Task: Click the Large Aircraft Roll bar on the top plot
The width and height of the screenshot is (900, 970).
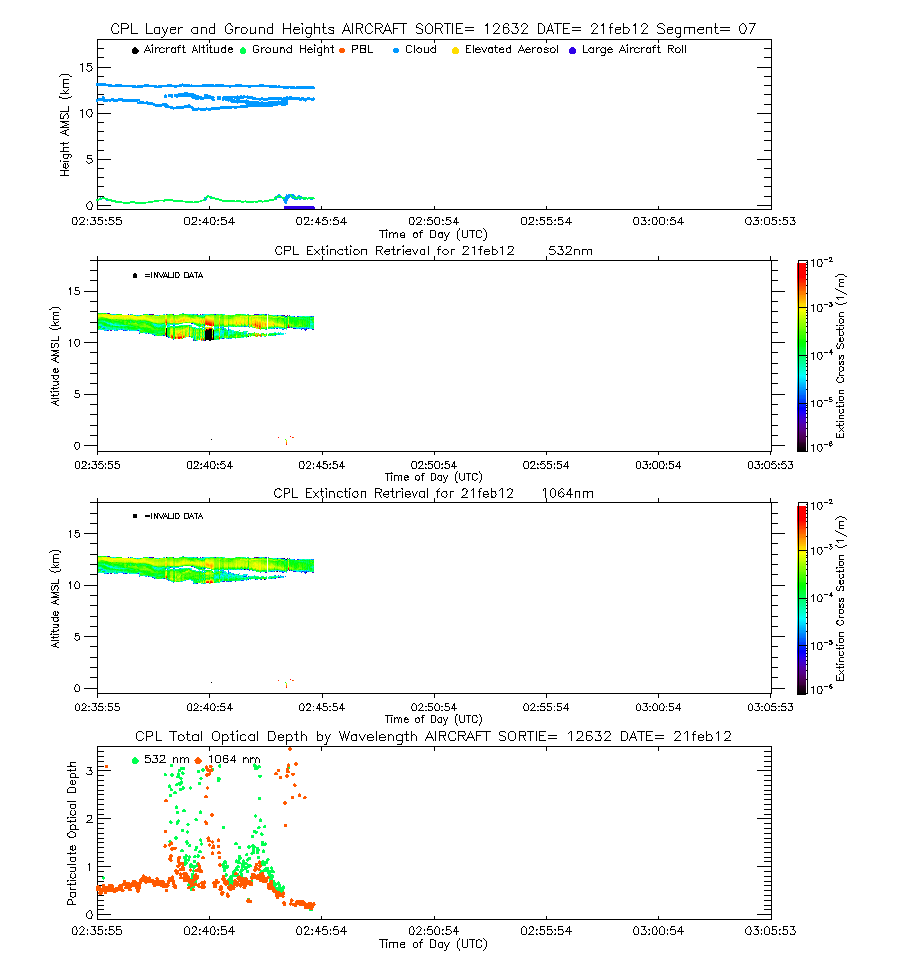Action: click(x=299, y=207)
